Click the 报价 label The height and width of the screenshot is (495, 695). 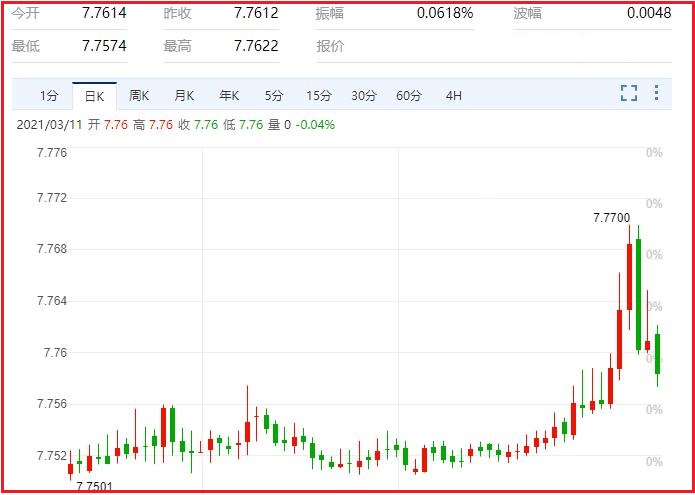click(330, 46)
